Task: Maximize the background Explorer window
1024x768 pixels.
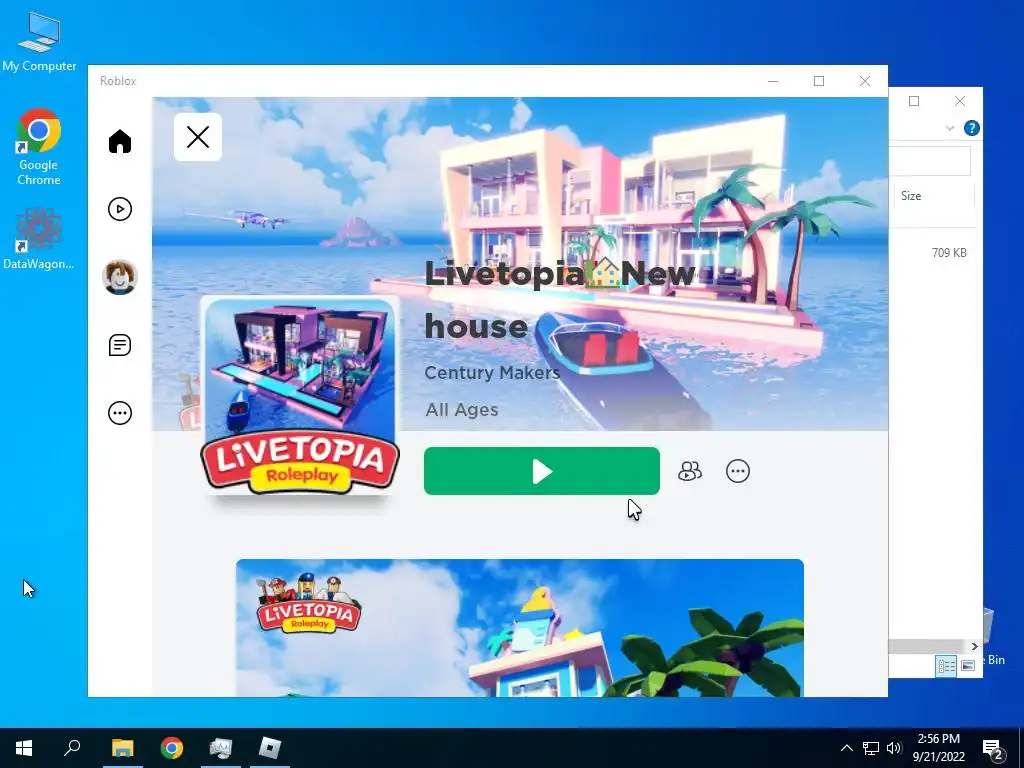Action: tap(914, 101)
